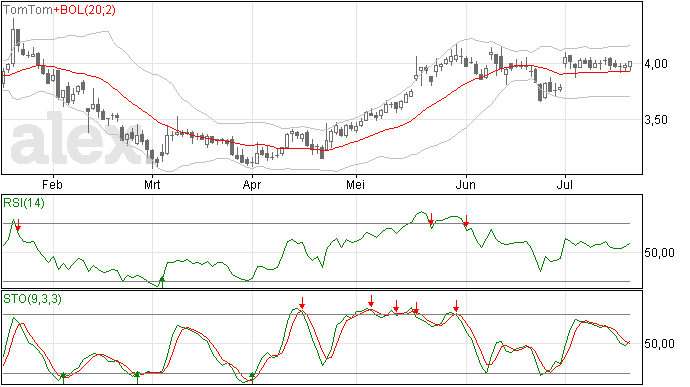
Task: Click the 4,00 price axis value
Action: click(x=656, y=64)
